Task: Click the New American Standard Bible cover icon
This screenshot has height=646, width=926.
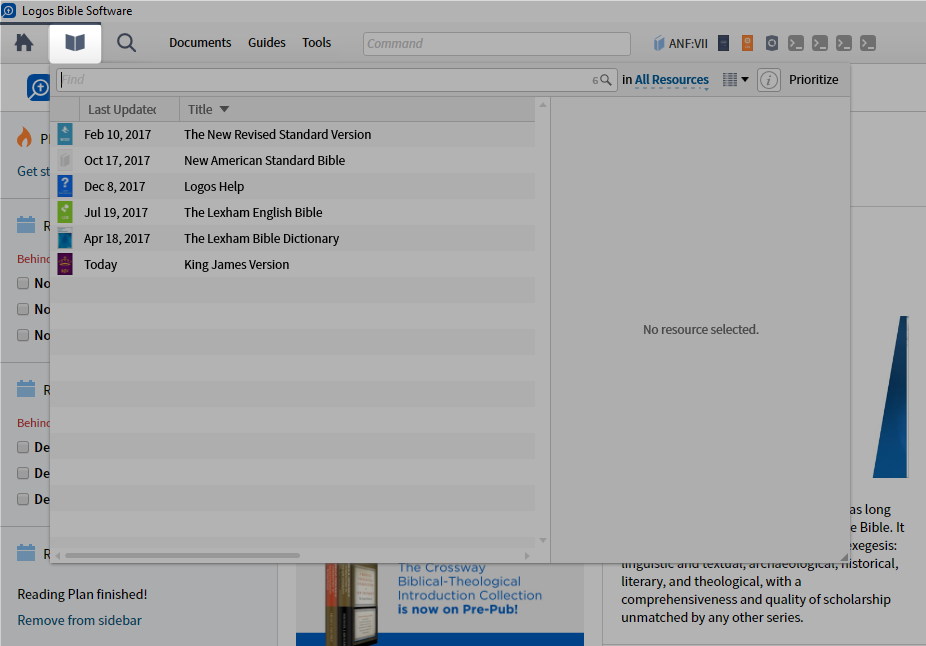Action: pos(65,160)
